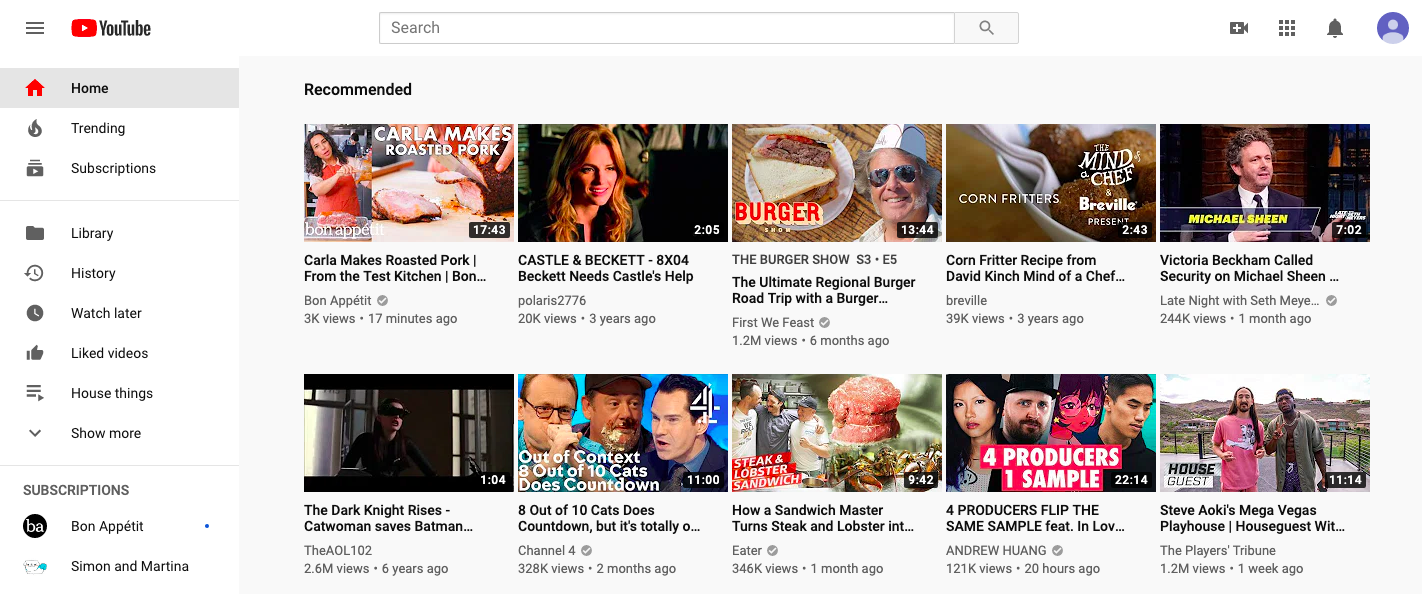This screenshot has height=594, width=1422.
Task: Click the title 'Carla Makes Roasted Pork'
Action: click(396, 268)
